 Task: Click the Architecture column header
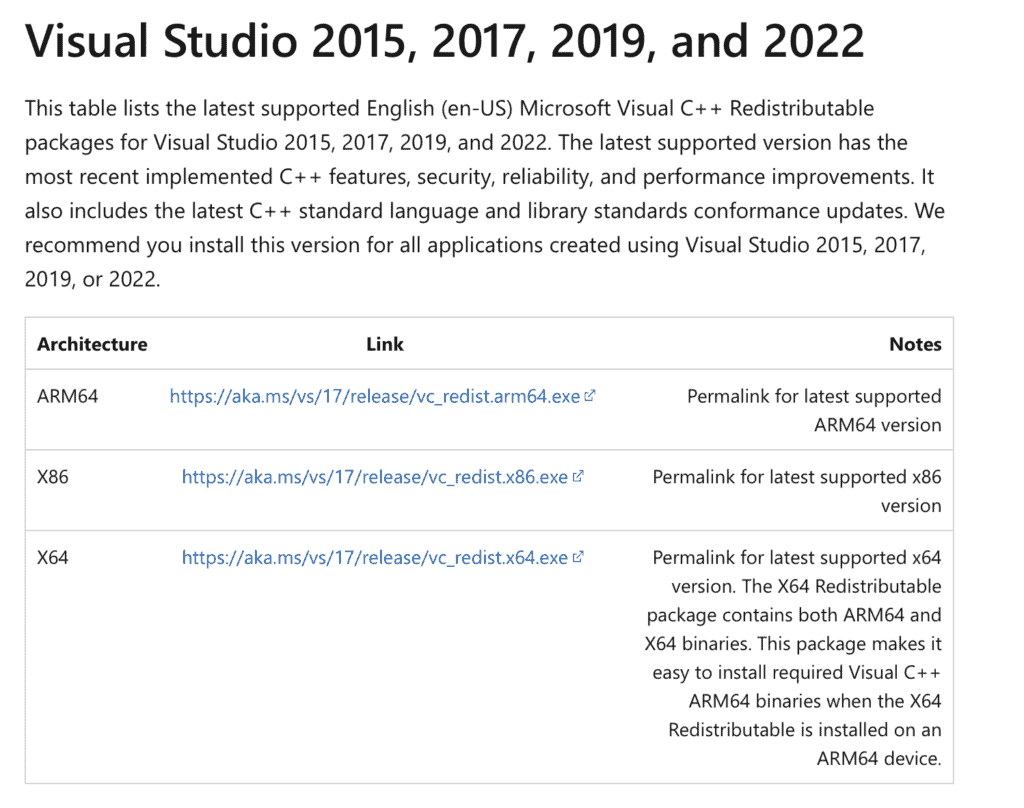92,344
